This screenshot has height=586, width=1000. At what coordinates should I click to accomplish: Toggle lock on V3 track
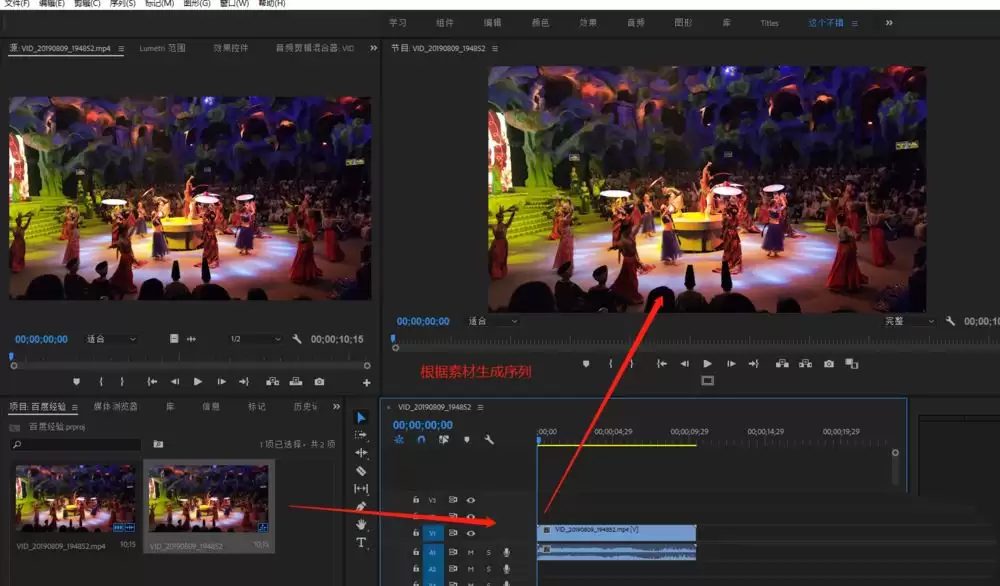(x=416, y=500)
